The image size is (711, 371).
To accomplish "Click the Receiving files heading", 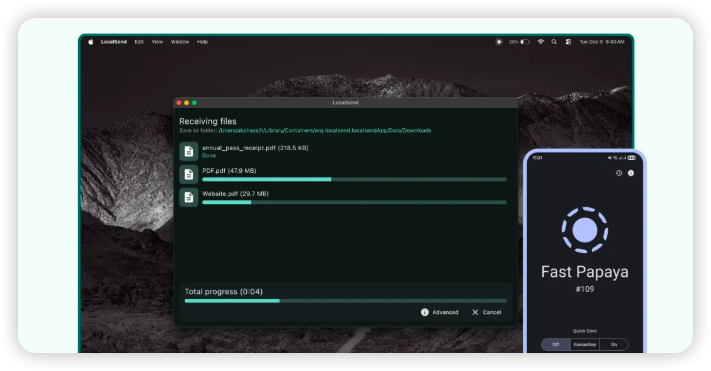I will (x=208, y=121).
